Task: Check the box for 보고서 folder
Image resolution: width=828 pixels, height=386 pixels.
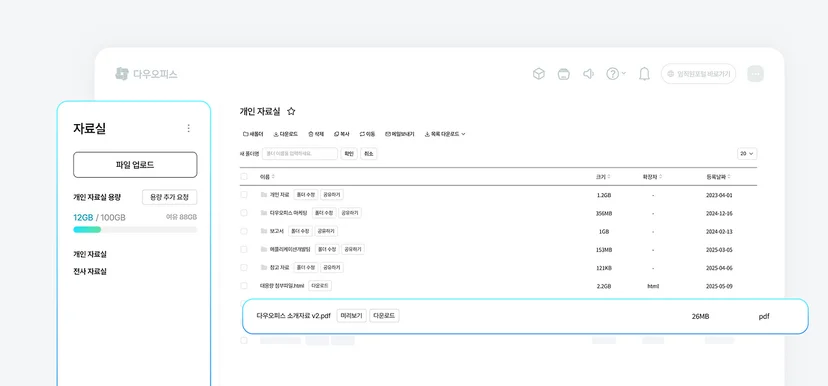Action: coord(244,231)
